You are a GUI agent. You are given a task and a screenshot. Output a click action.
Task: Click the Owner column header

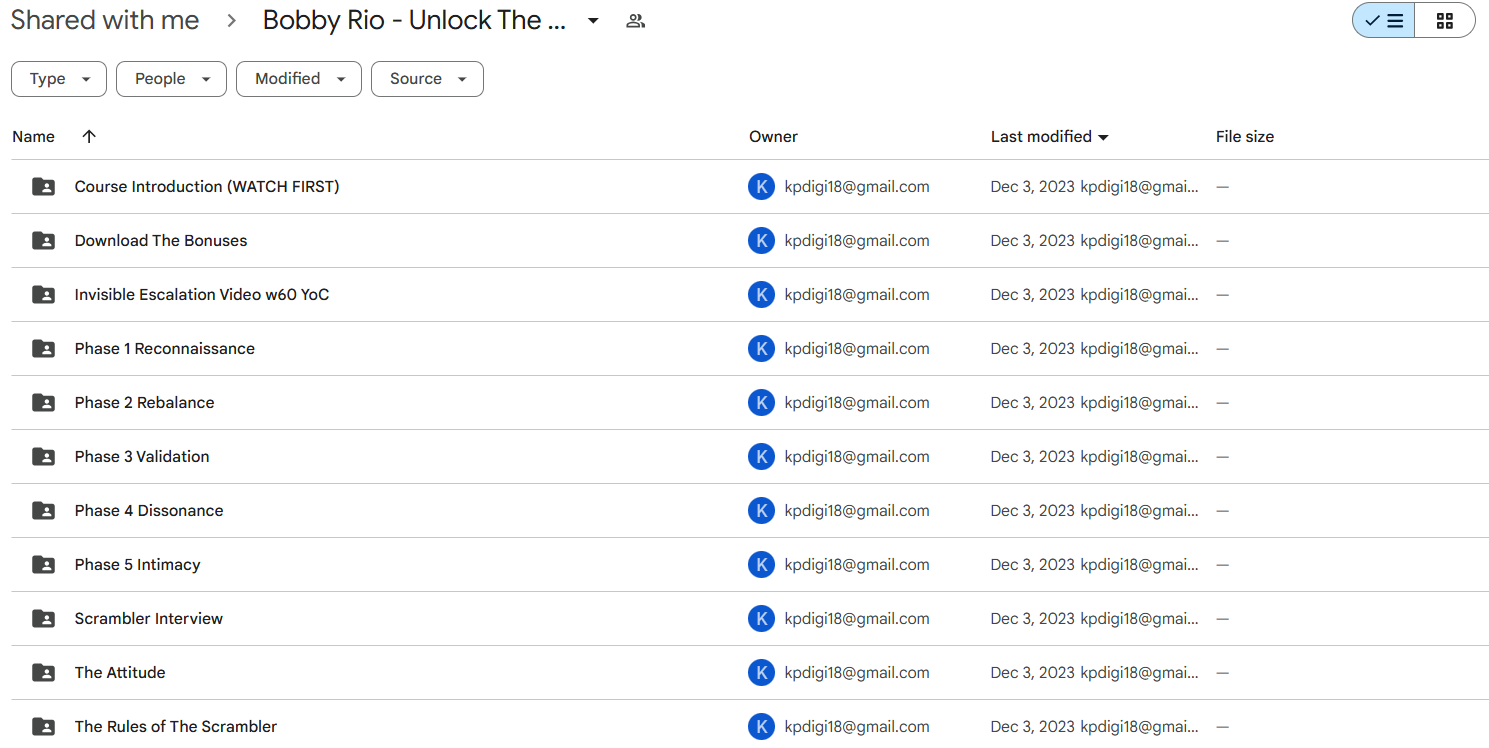pyautogui.click(x=773, y=137)
